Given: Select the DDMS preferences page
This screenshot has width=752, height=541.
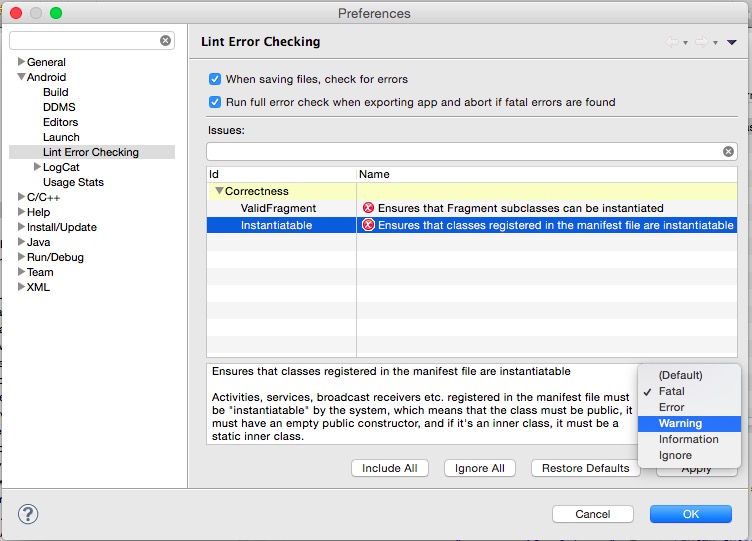Looking at the screenshot, I should [x=59, y=107].
